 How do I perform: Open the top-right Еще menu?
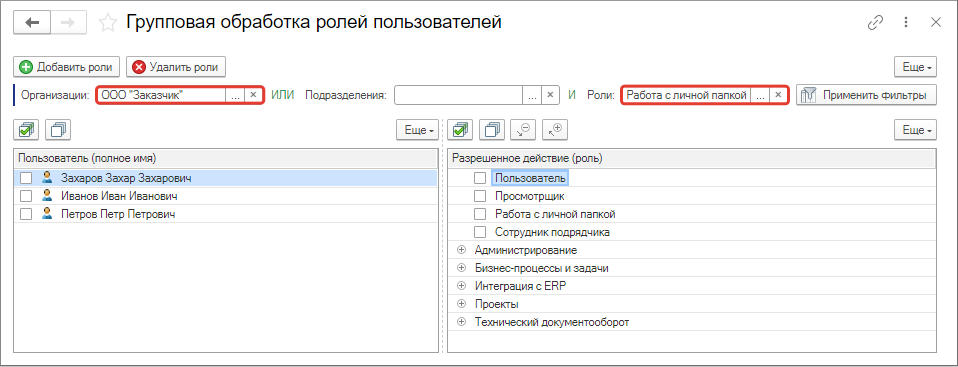click(x=915, y=67)
